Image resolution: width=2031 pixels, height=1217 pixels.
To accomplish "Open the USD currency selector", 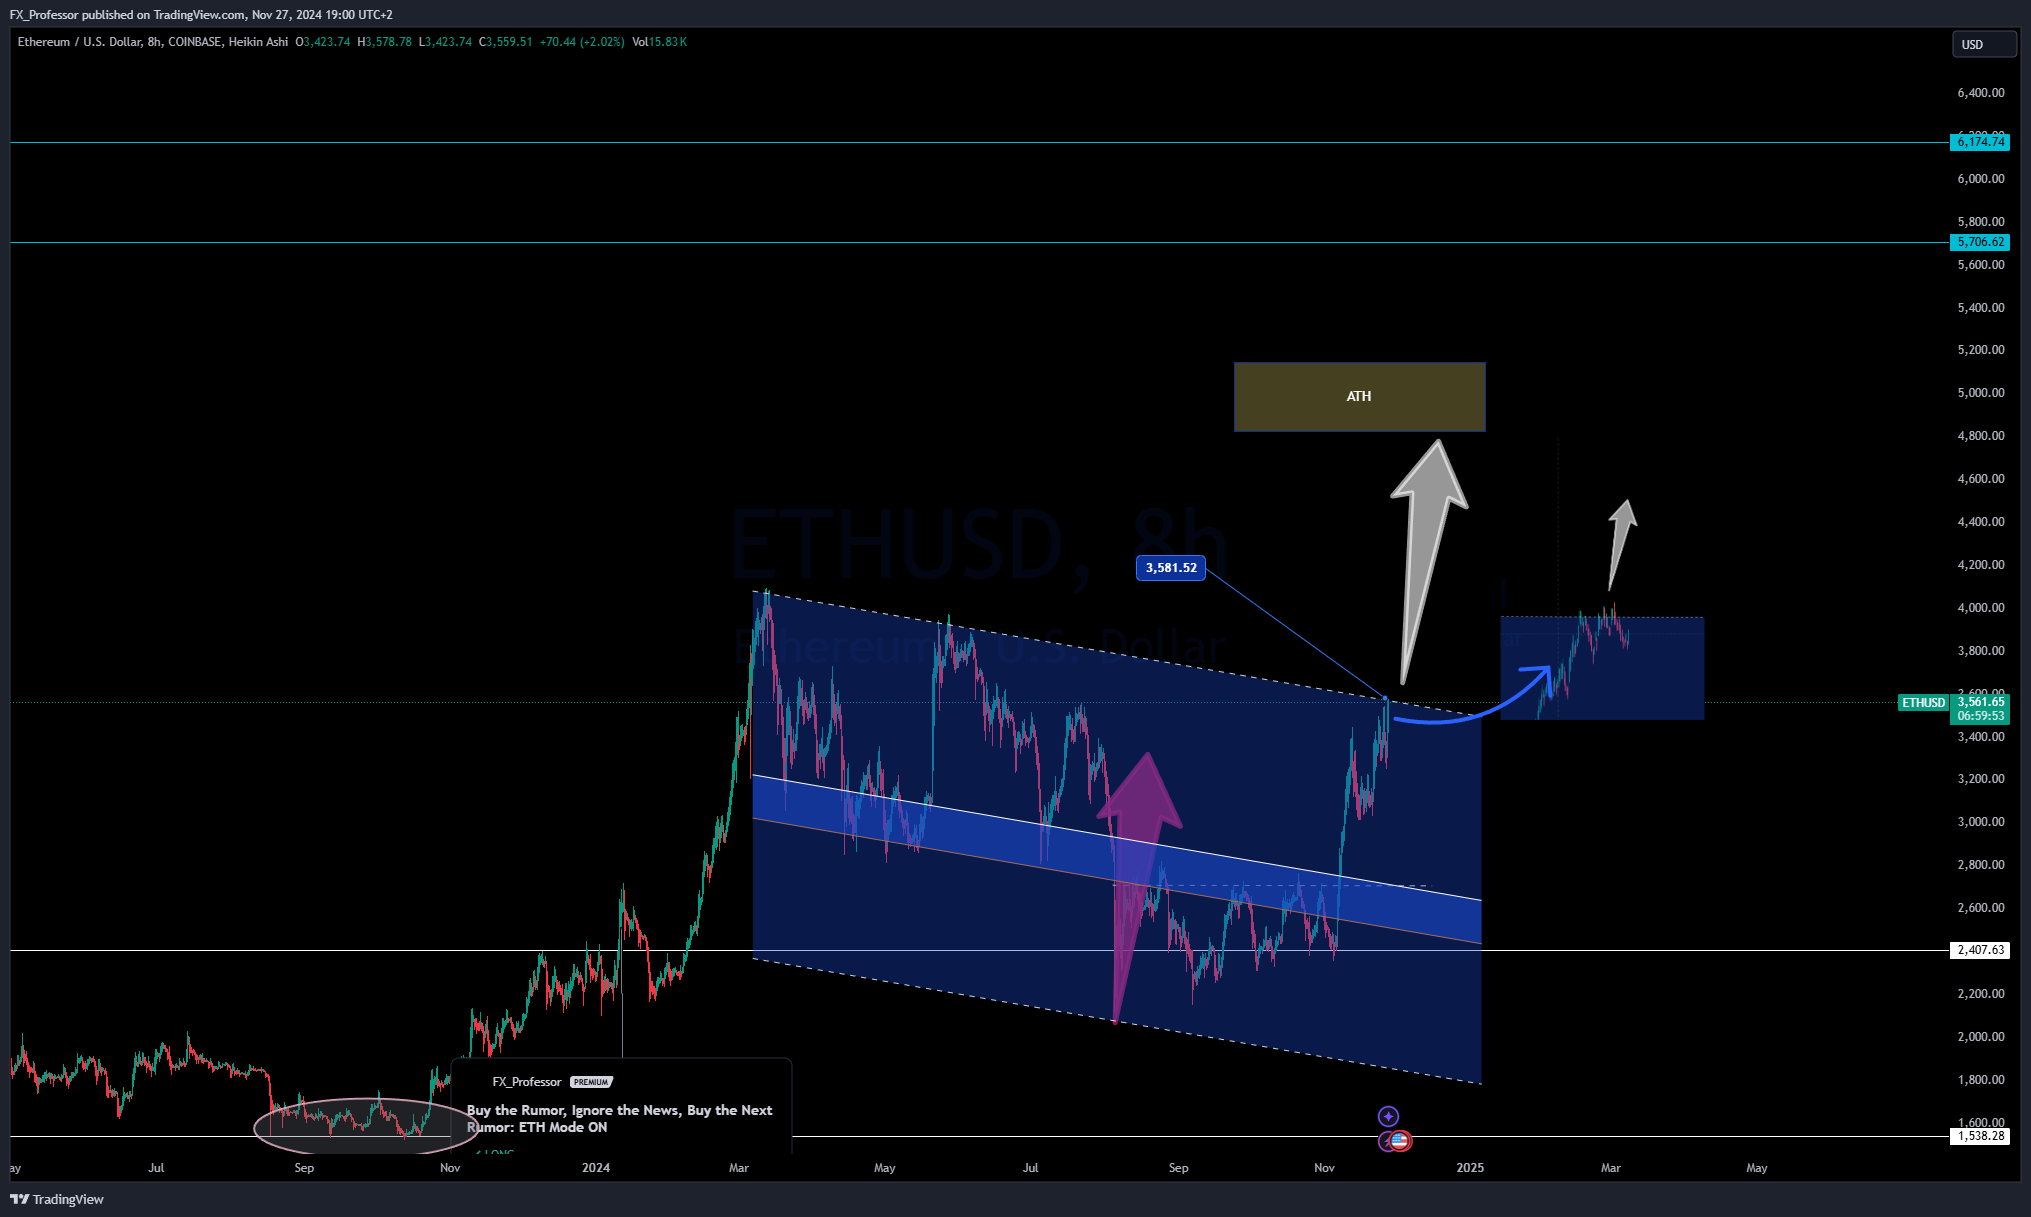I will (1984, 44).
